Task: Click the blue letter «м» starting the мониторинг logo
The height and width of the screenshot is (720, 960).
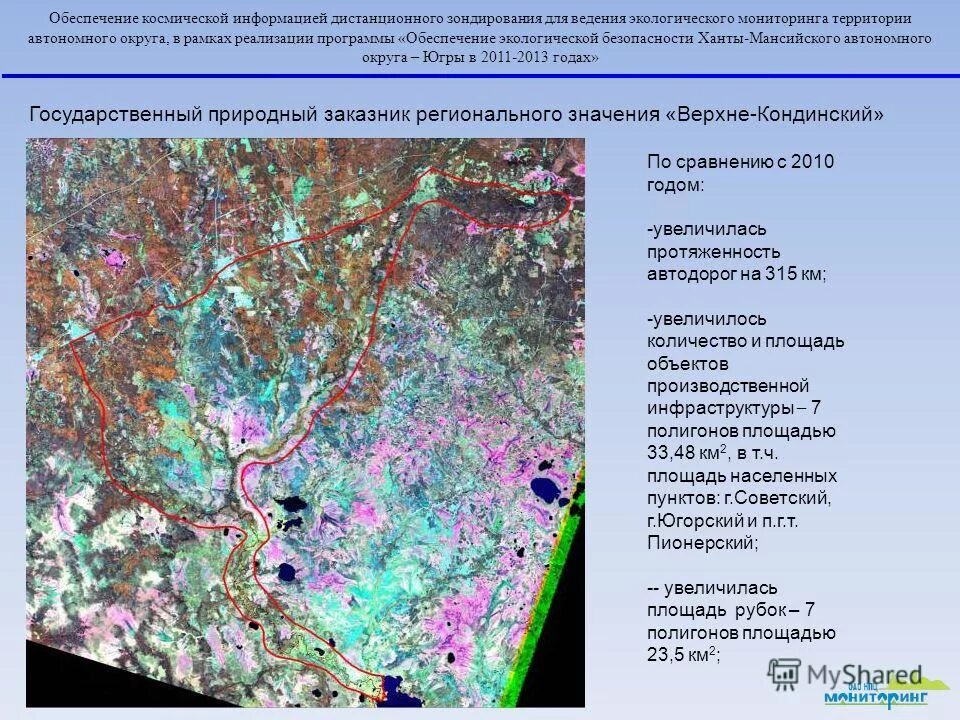Action: [832, 697]
